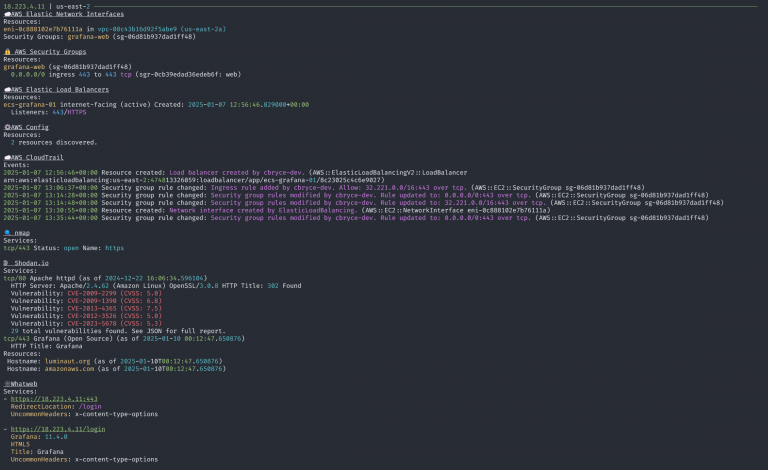Viewport: 768px width, 470px height.
Task: Click the Shodan.io heading text
Action: point(31,263)
